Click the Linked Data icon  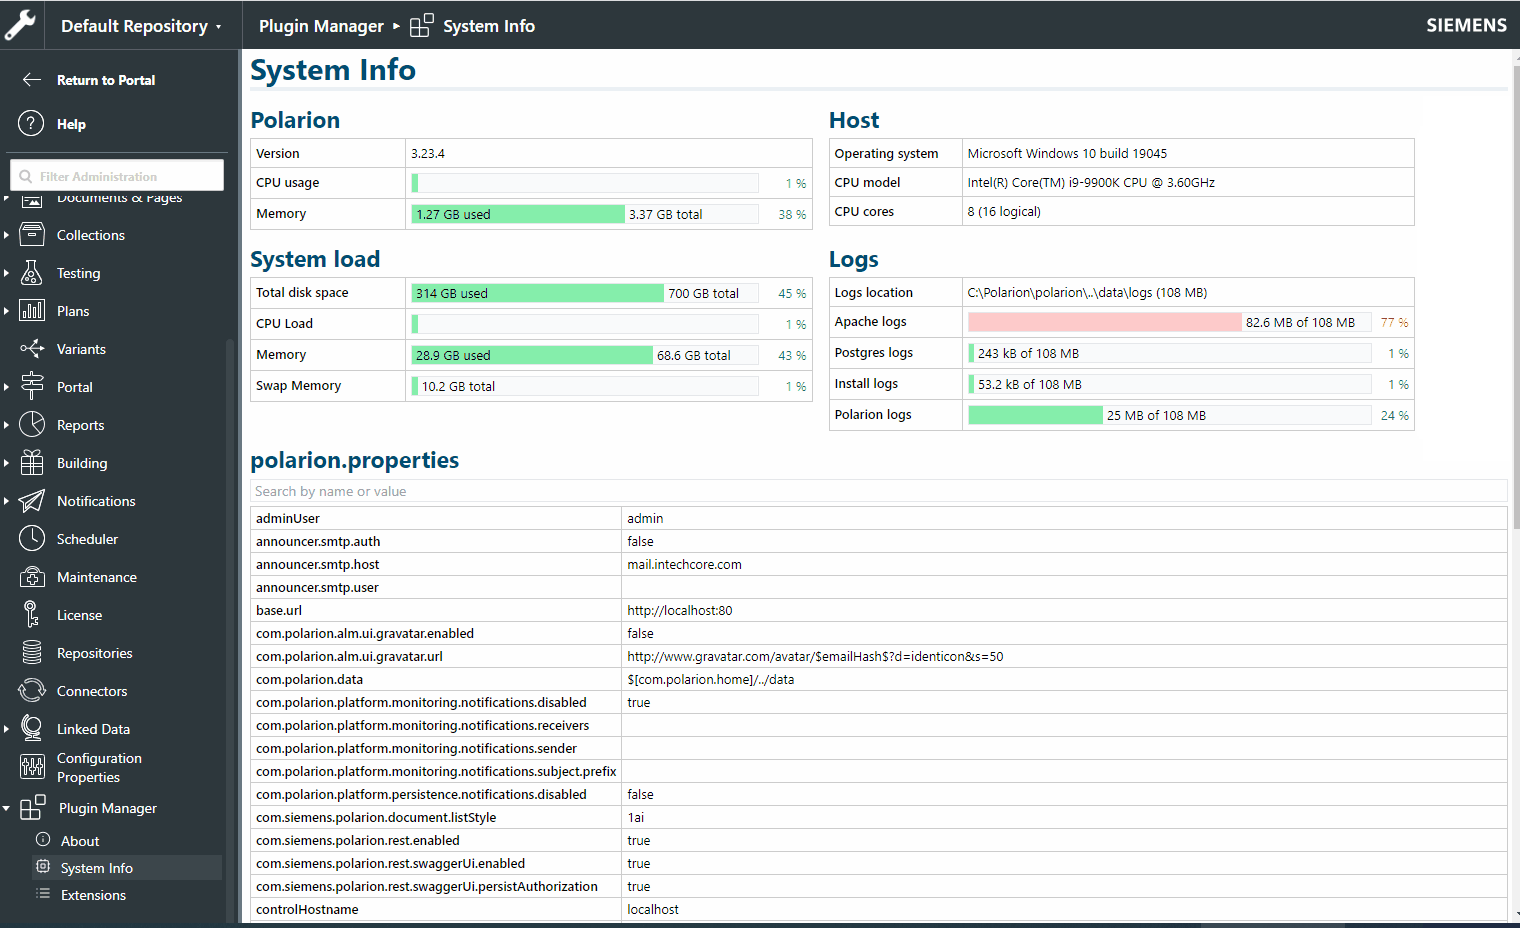pos(32,729)
